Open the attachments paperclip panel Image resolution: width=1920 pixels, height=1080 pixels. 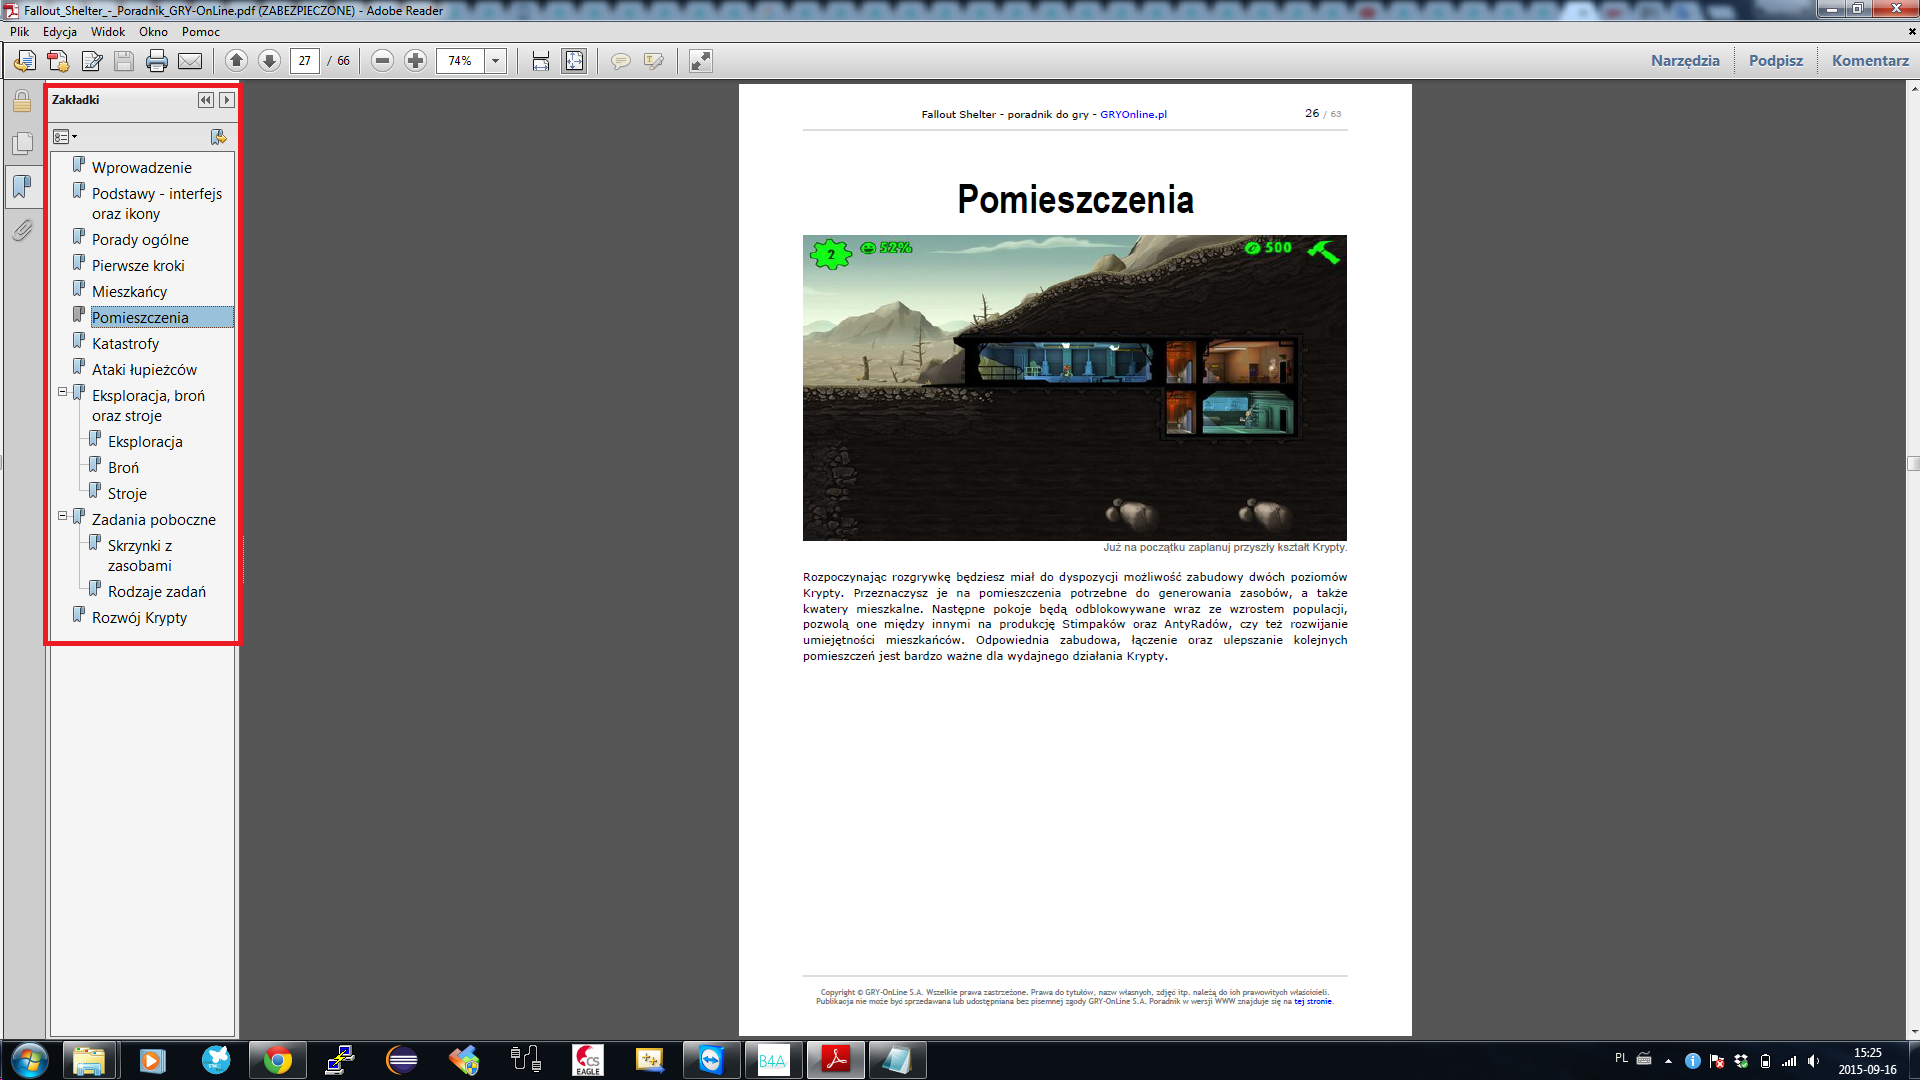[x=22, y=231]
